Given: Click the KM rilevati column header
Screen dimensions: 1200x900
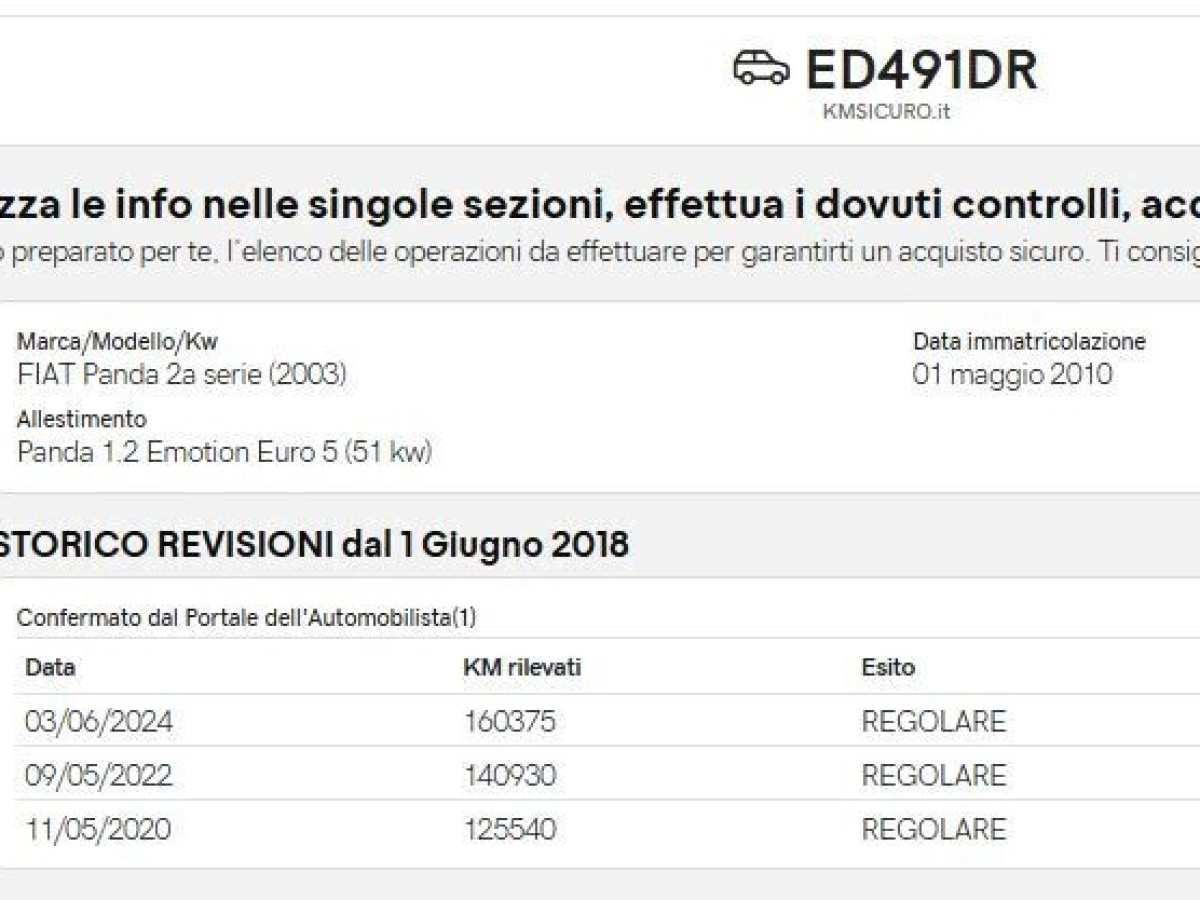Looking at the screenshot, I should [x=522, y=667].
